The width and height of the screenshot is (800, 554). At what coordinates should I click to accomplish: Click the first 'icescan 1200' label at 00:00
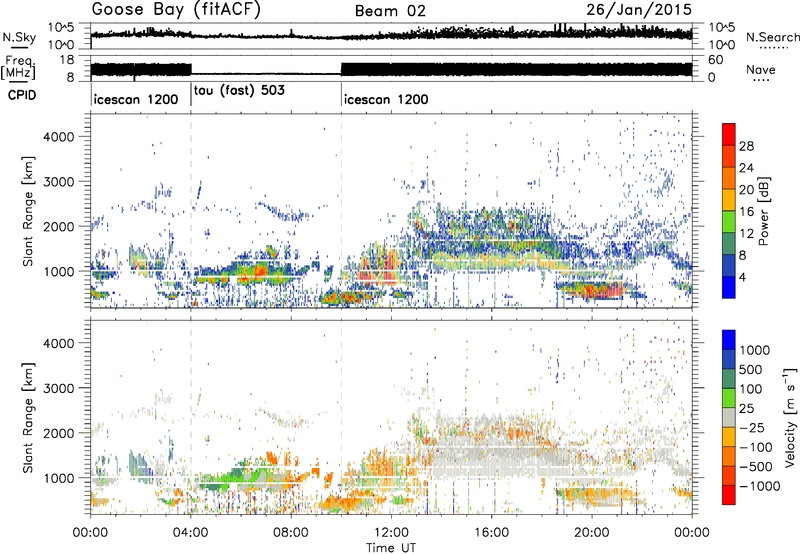tap(136, 99)
